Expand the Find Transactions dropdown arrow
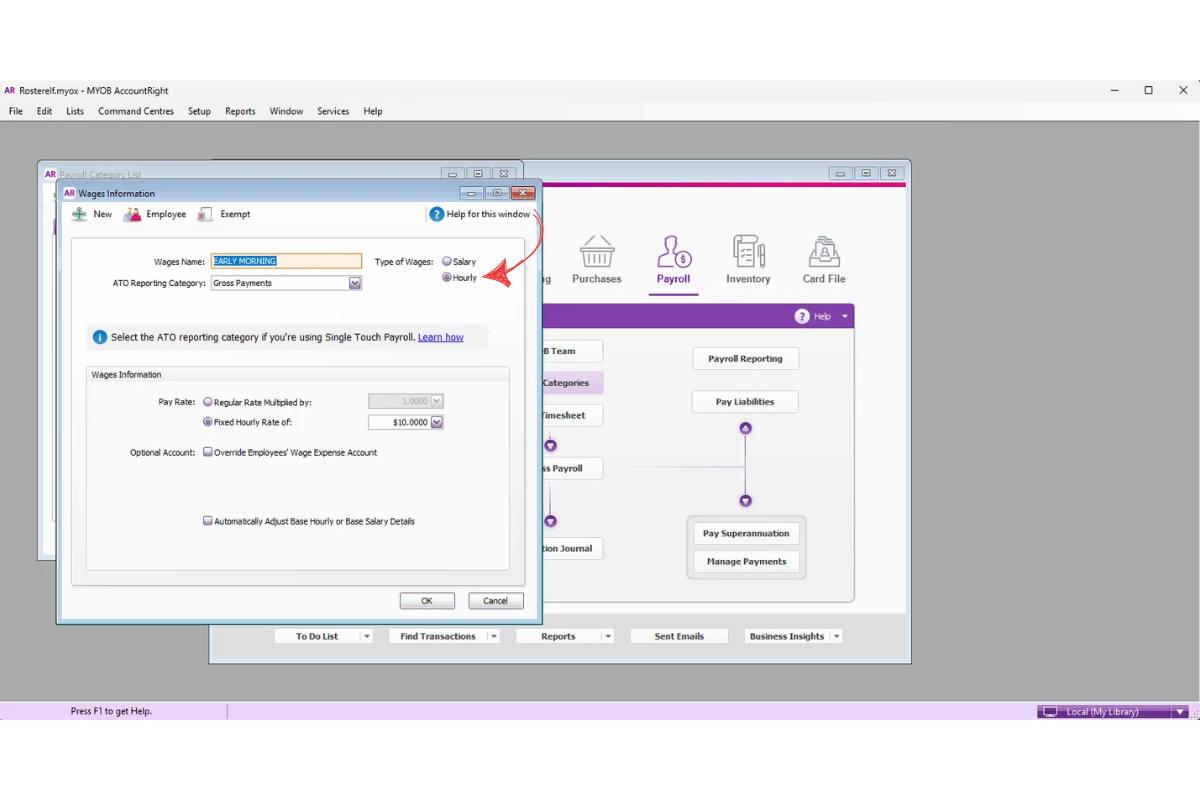1200x800 pixels. point(493,636)
